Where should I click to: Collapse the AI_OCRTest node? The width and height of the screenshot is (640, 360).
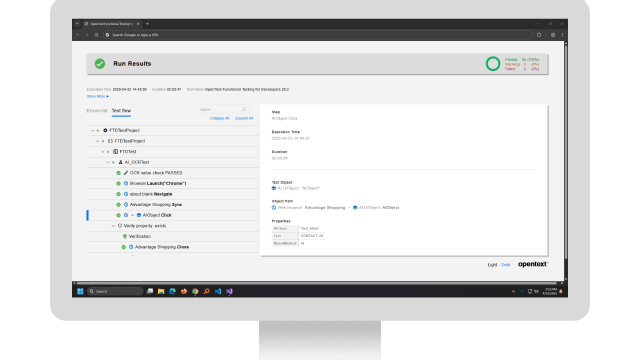[x=108, y=162]
